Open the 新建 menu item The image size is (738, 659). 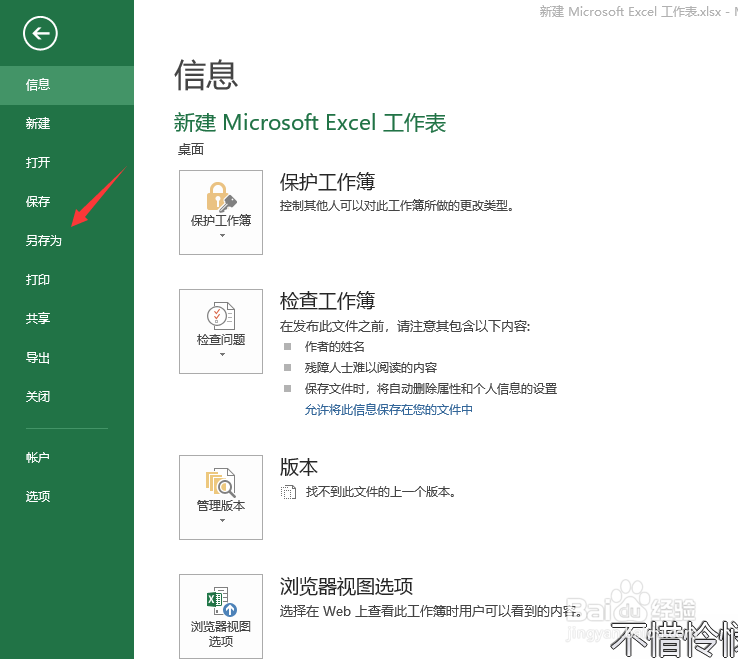pyautogui.click(x=67, y=124)
